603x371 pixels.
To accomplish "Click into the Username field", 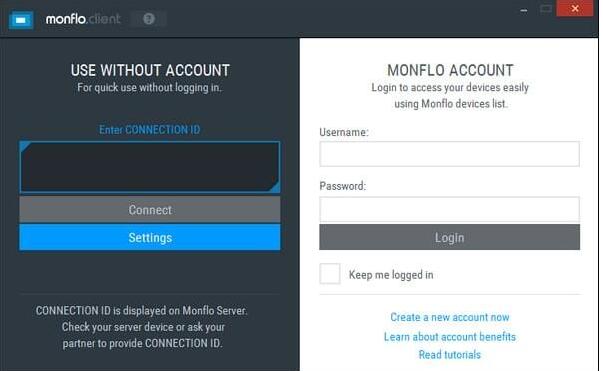I will pos(449,154).
